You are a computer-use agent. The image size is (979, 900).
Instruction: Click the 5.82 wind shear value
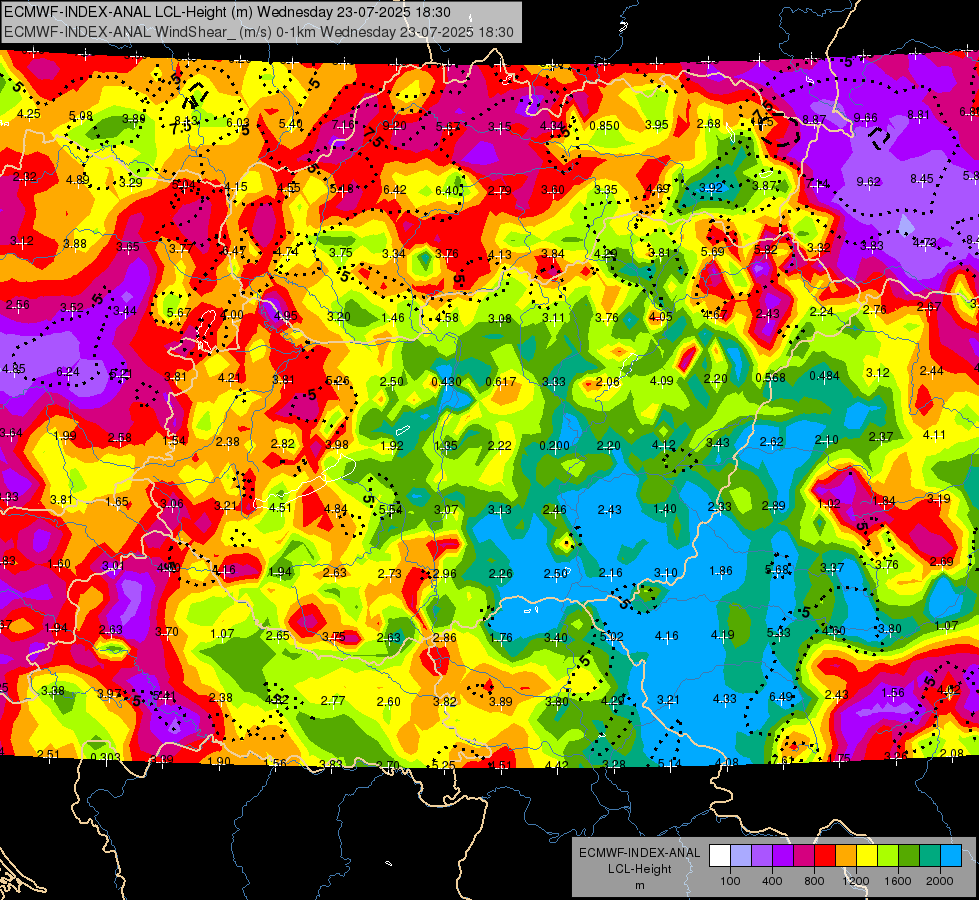point(765,250)
